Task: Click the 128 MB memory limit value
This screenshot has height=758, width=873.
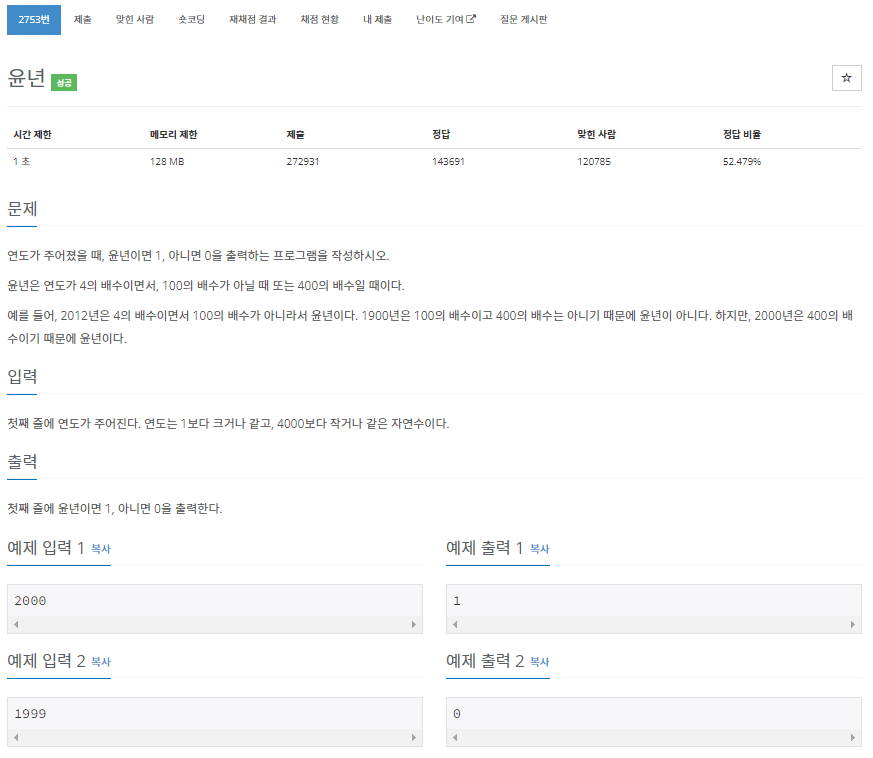Action: click(167, 162)
